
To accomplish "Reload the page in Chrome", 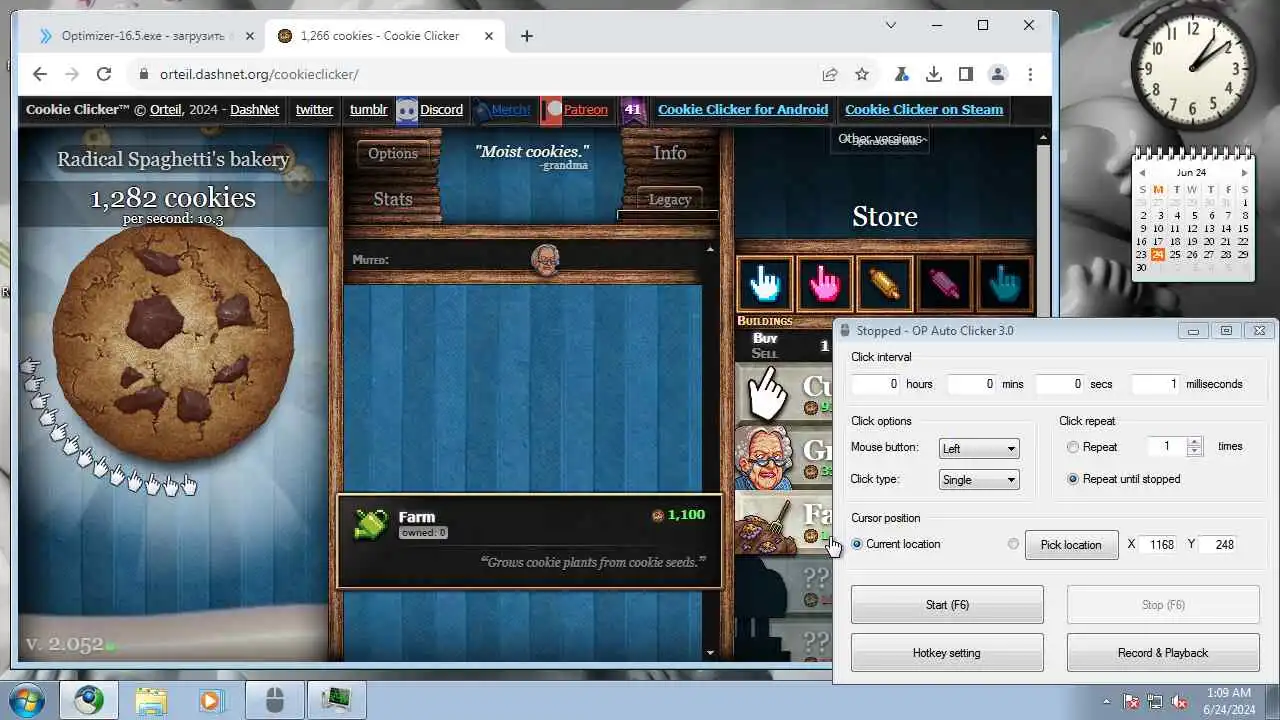I will (x=104, y=74).
